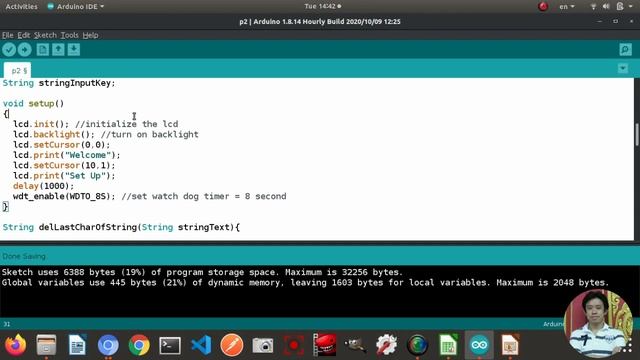Open the gear and wrench settings dock icon
The image size is (640, 360).
[386, 345]
